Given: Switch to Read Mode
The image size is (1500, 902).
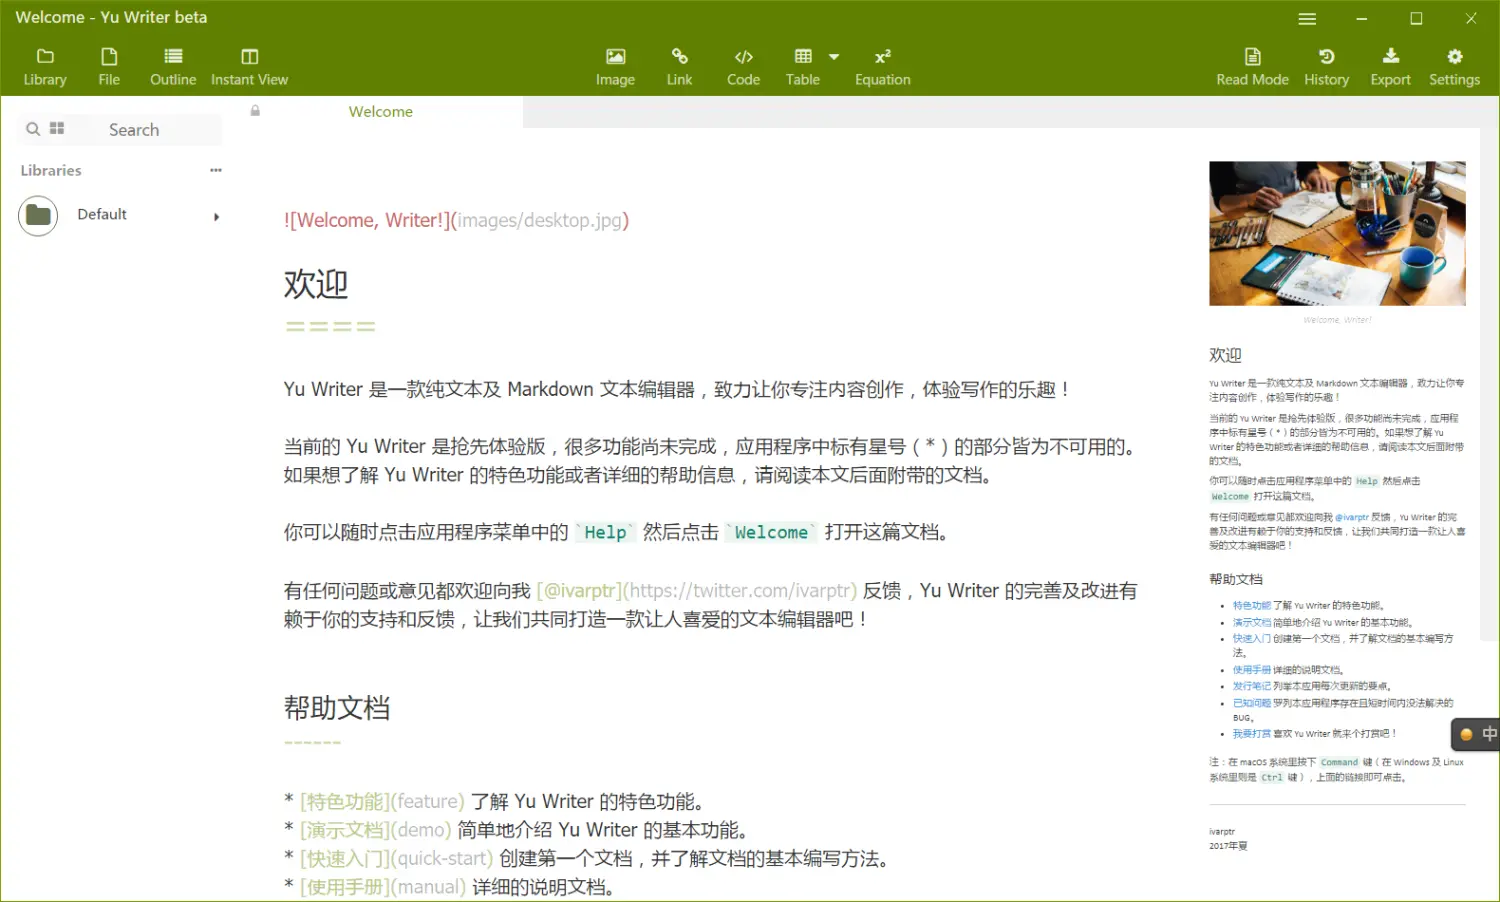Looking at the screenshot, I should click(1252, 67).
